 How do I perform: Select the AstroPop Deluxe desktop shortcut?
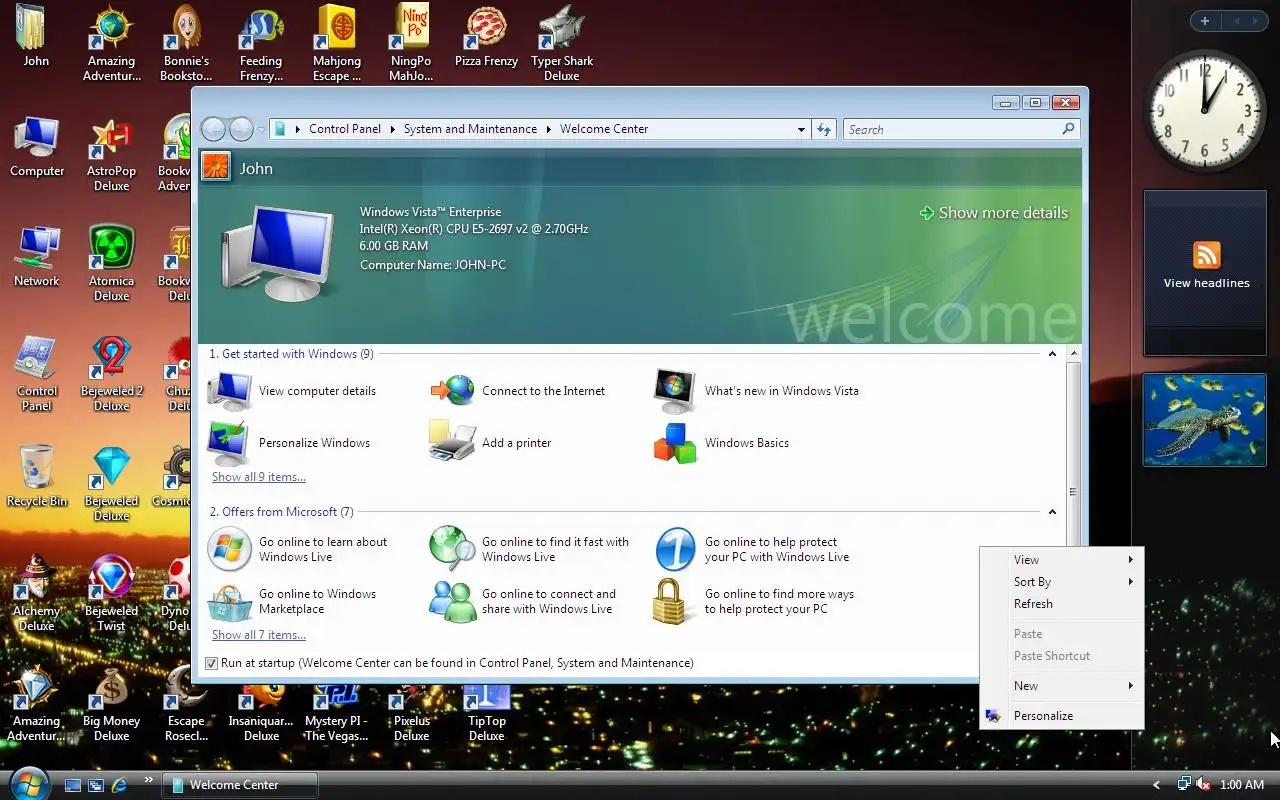112,153
